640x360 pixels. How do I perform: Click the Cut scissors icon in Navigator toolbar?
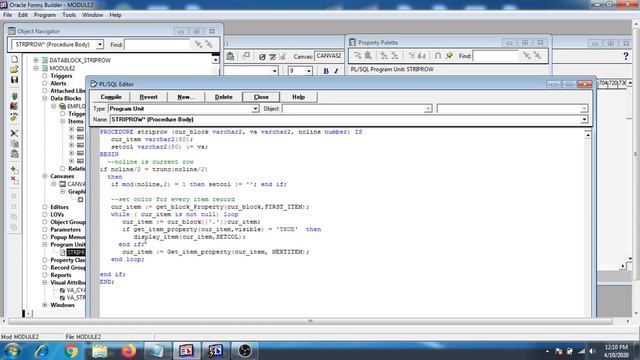pos(14,133)
